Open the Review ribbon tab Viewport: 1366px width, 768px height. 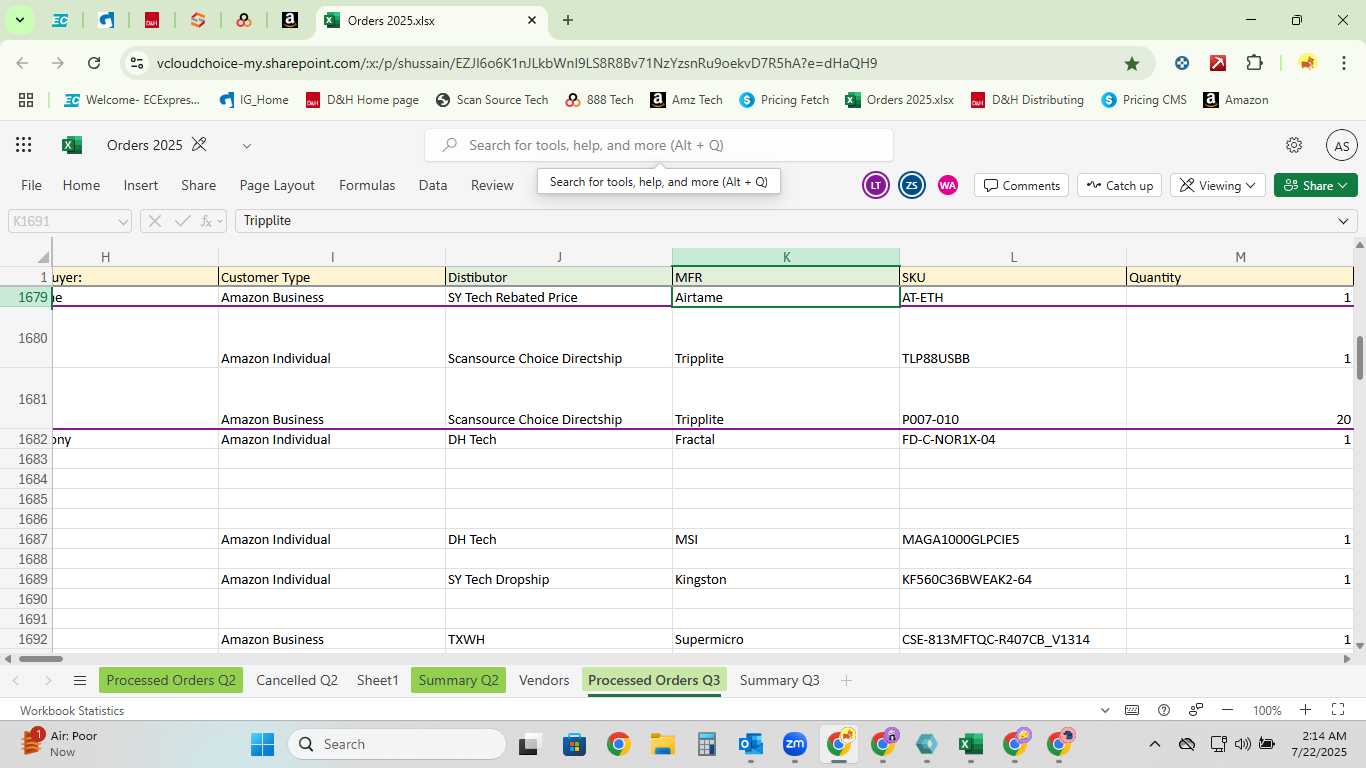[x=492, y=185]
